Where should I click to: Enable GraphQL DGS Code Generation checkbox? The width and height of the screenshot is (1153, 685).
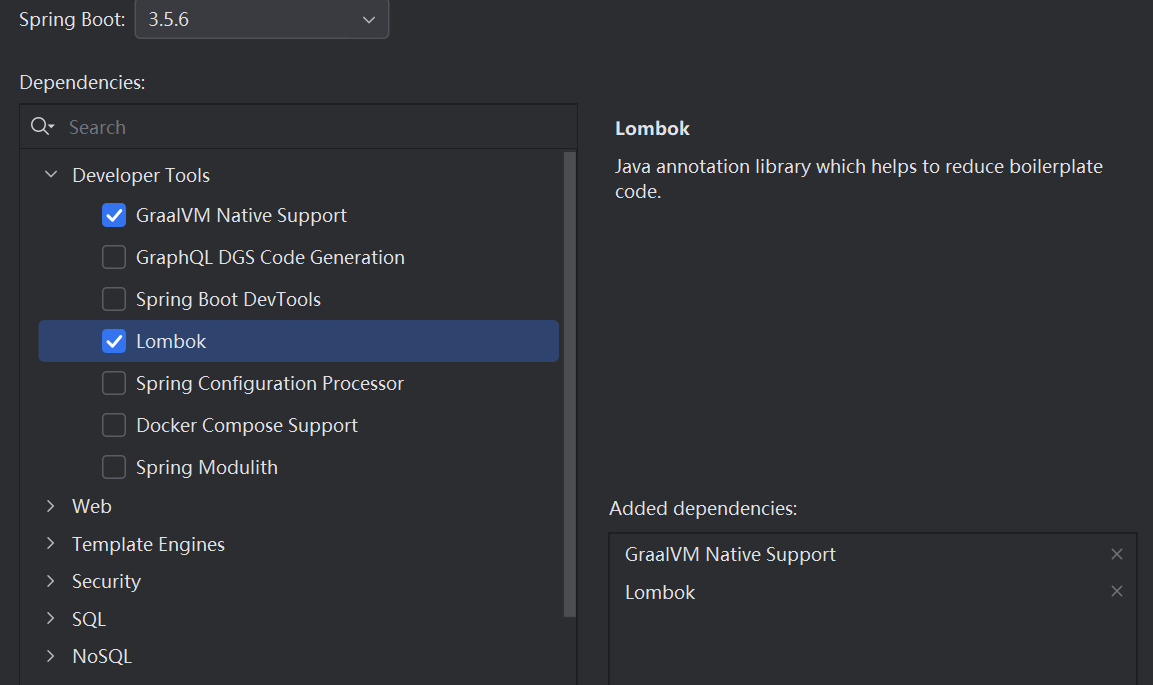point(114,258)
